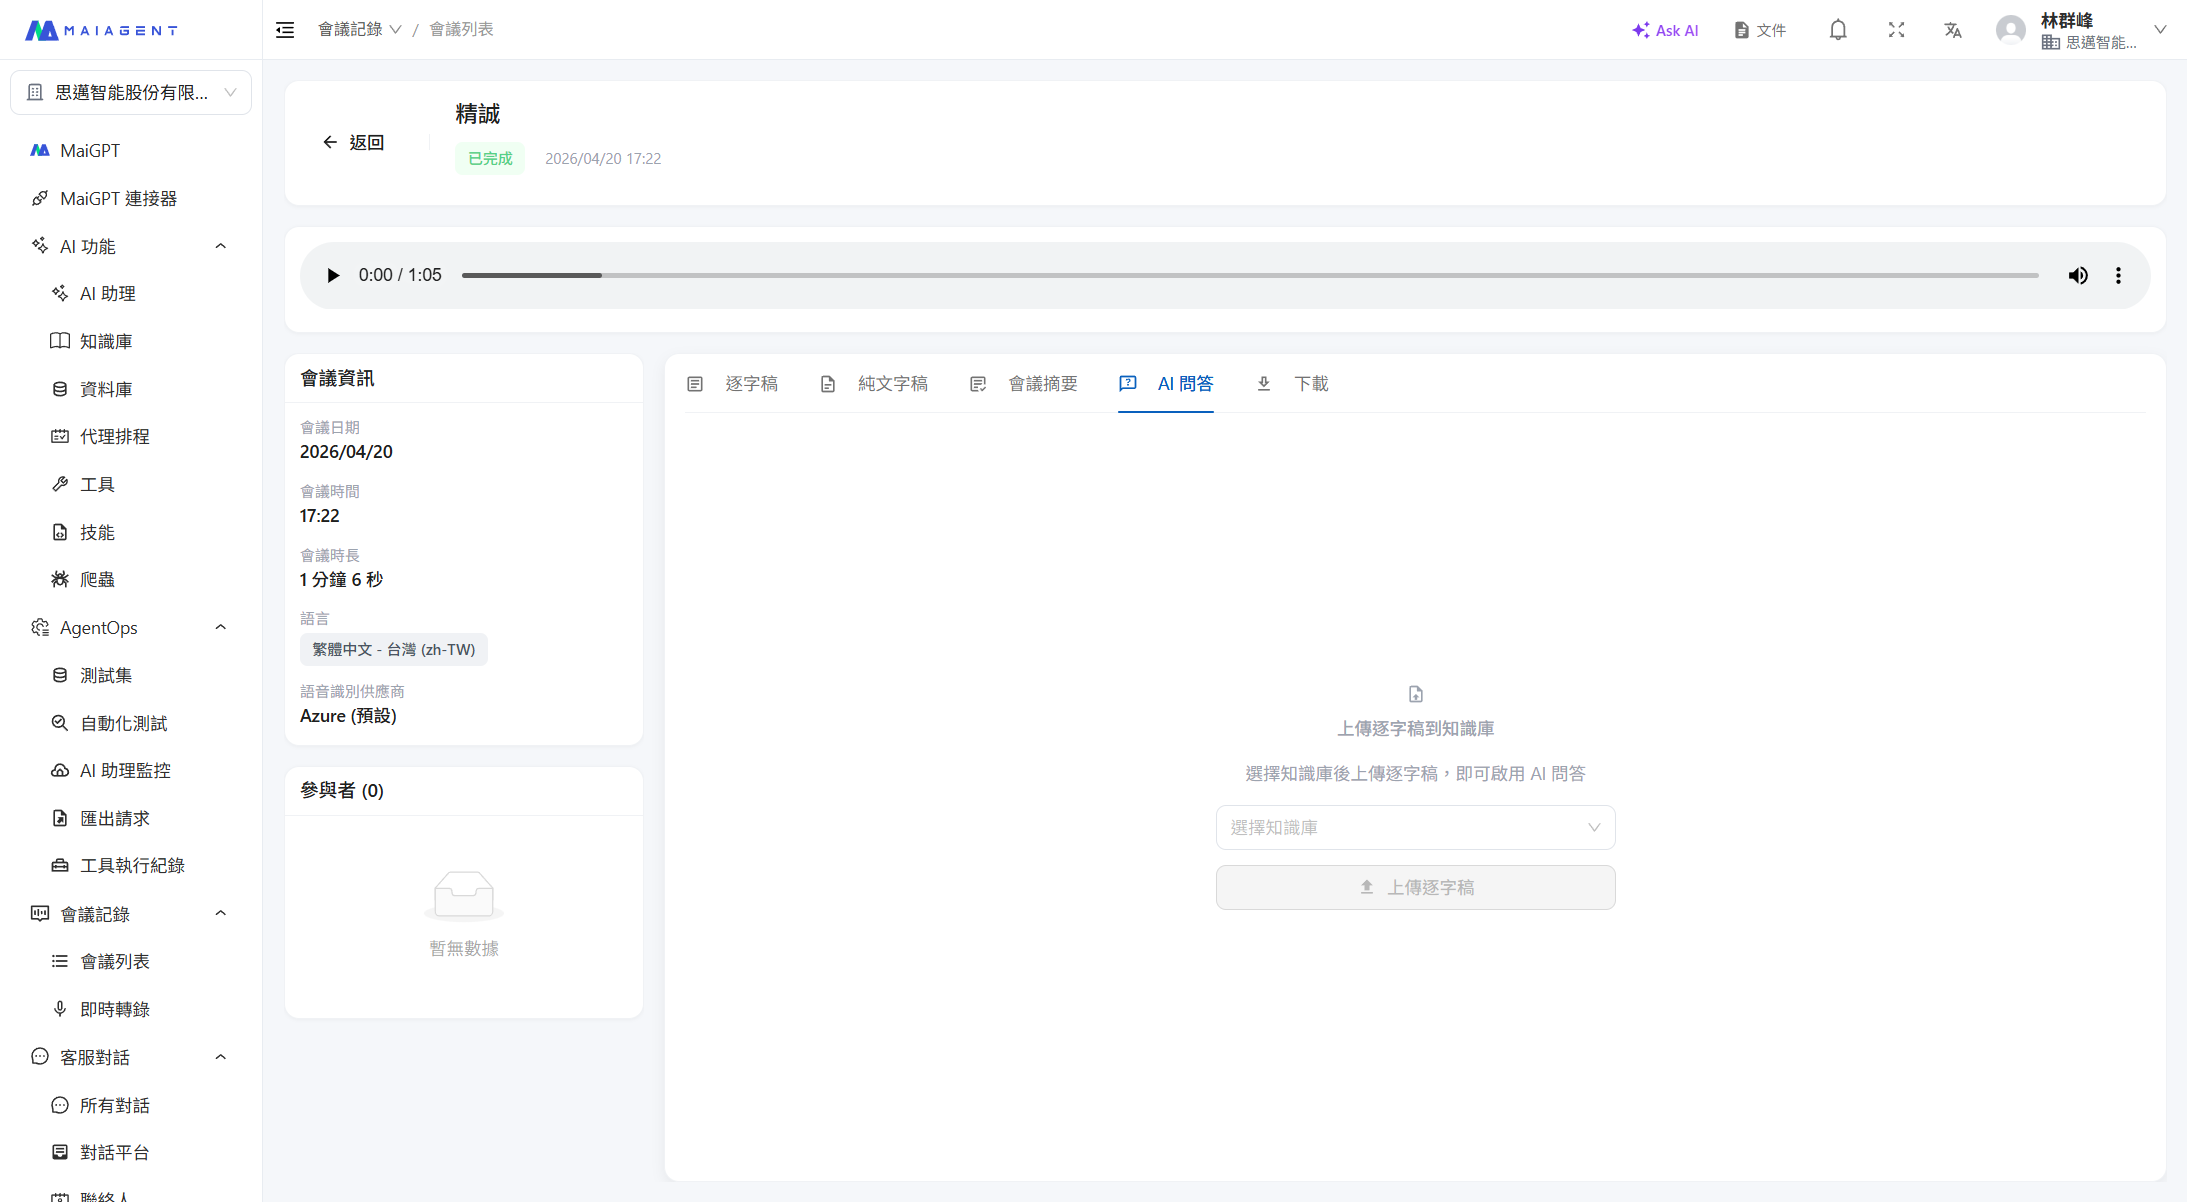
Task: Collapse the sidebar with menu icon
Action: [285, 30]
